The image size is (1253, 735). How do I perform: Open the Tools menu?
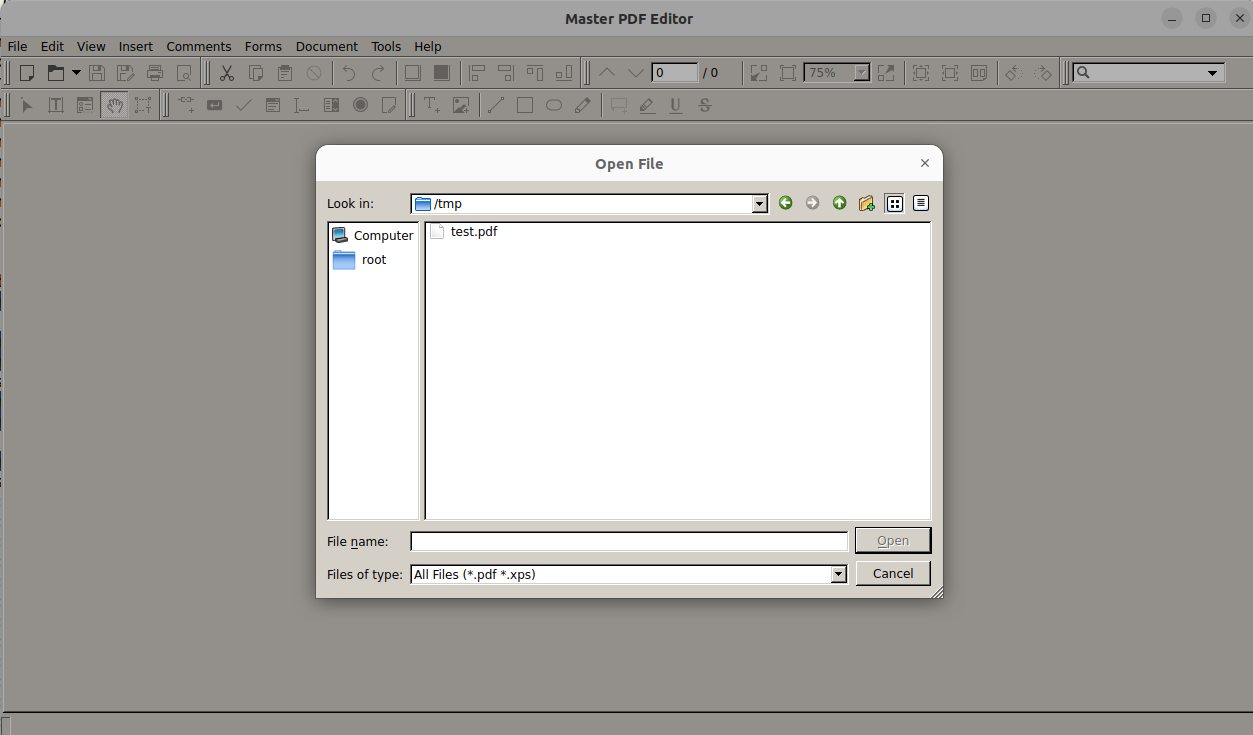click(x=386, y=46)
